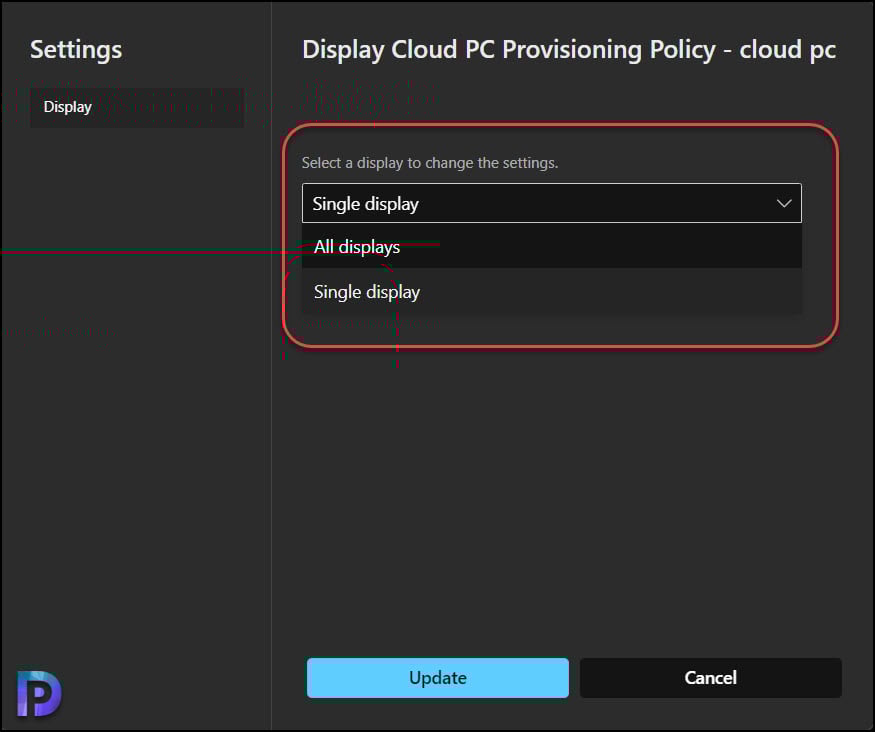Image resolution: width=875 pixels, height=732 pixels.
Task: Click the Settings heading text
Action: (x=76, y=50)
